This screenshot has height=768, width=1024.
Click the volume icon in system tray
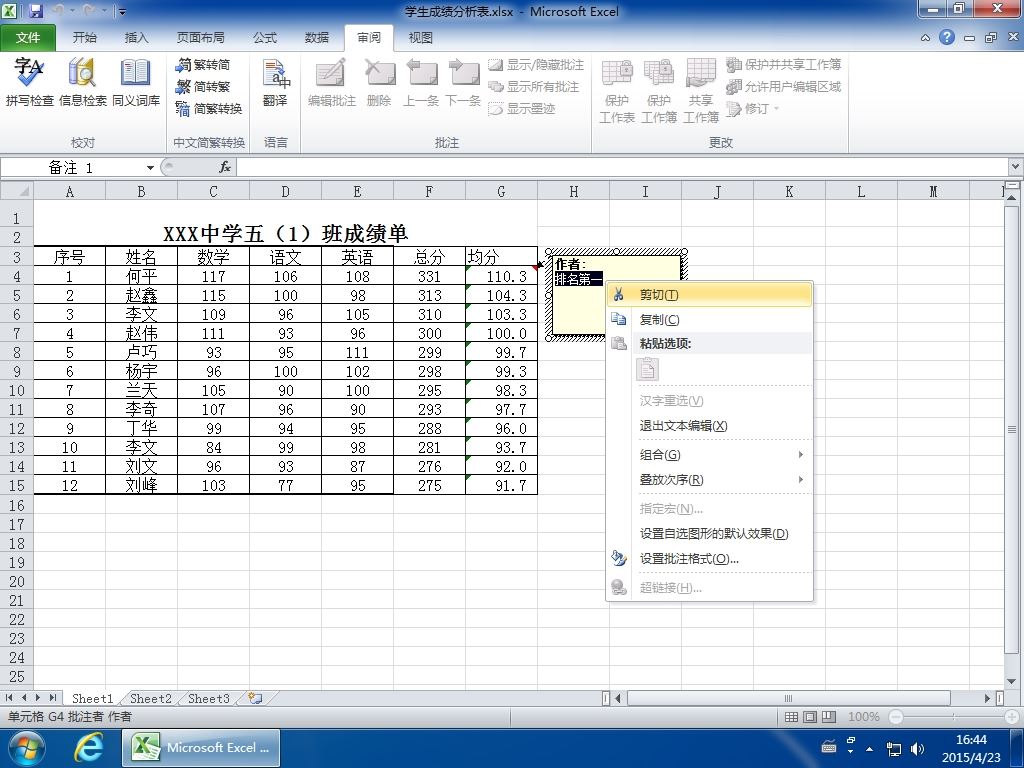pyautogui.click(x=918, y=748)
